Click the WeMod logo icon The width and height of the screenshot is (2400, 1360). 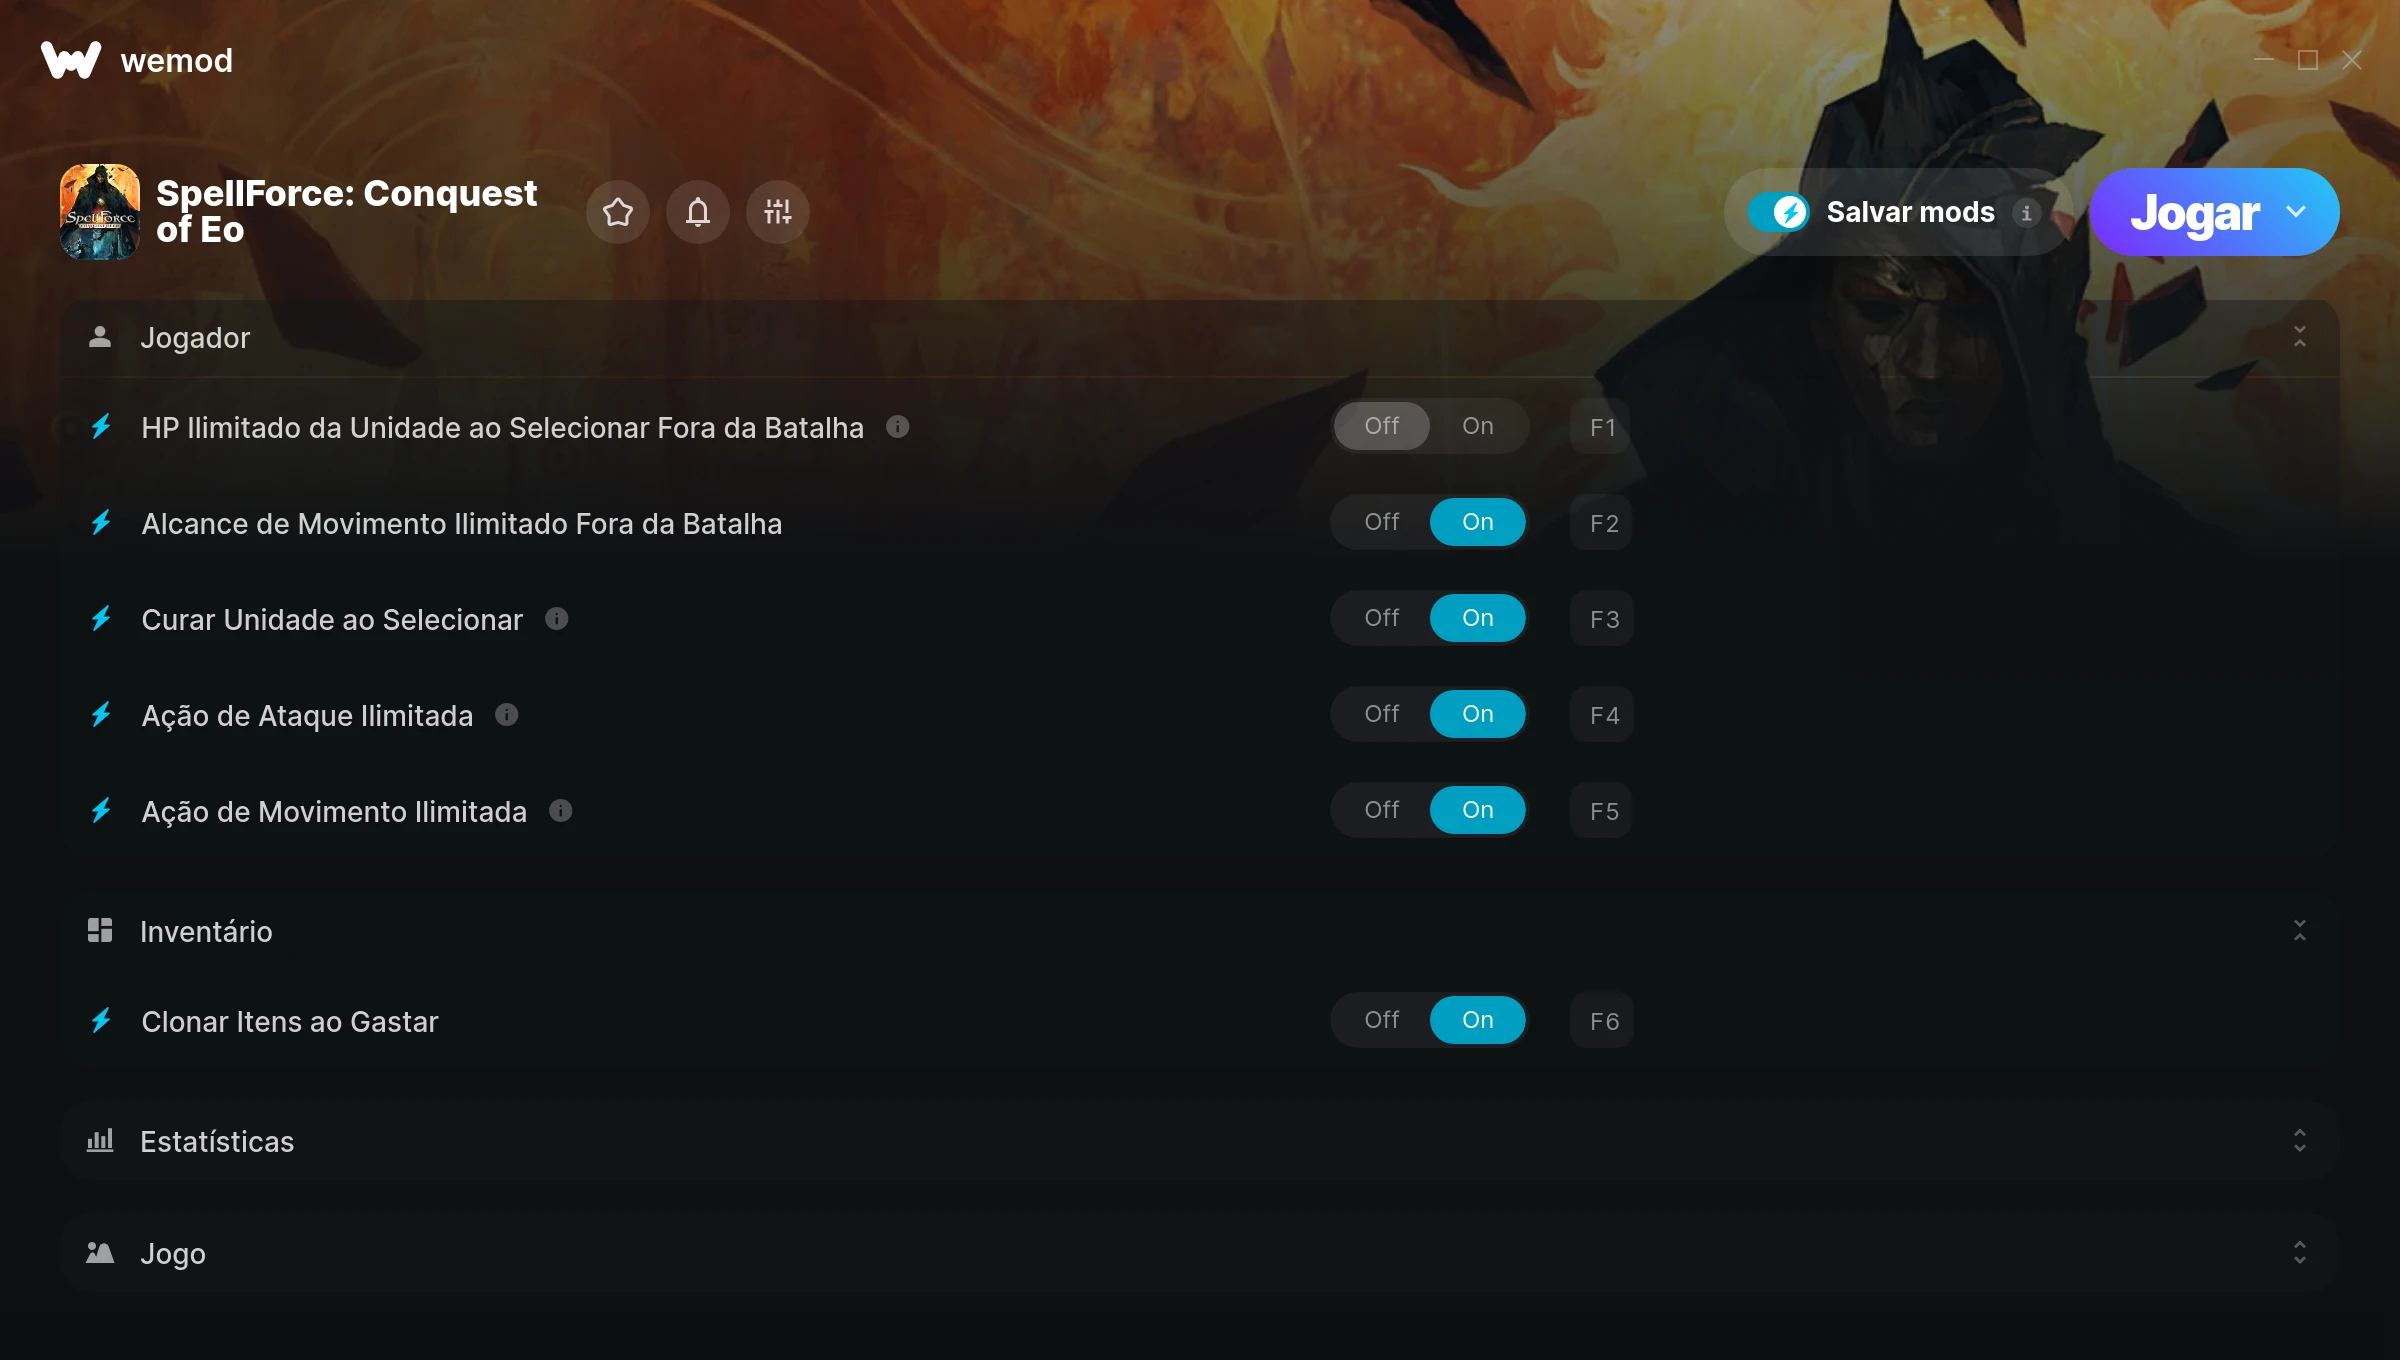click(x=71, y=60)
